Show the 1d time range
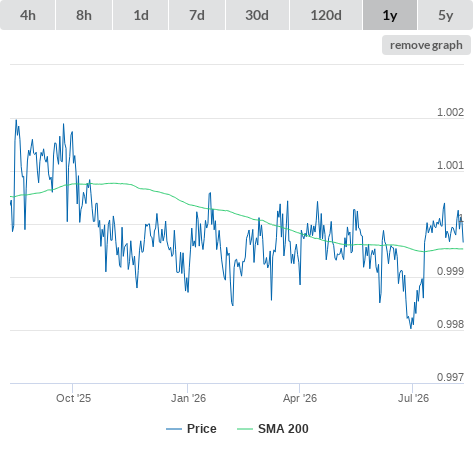 141,15
